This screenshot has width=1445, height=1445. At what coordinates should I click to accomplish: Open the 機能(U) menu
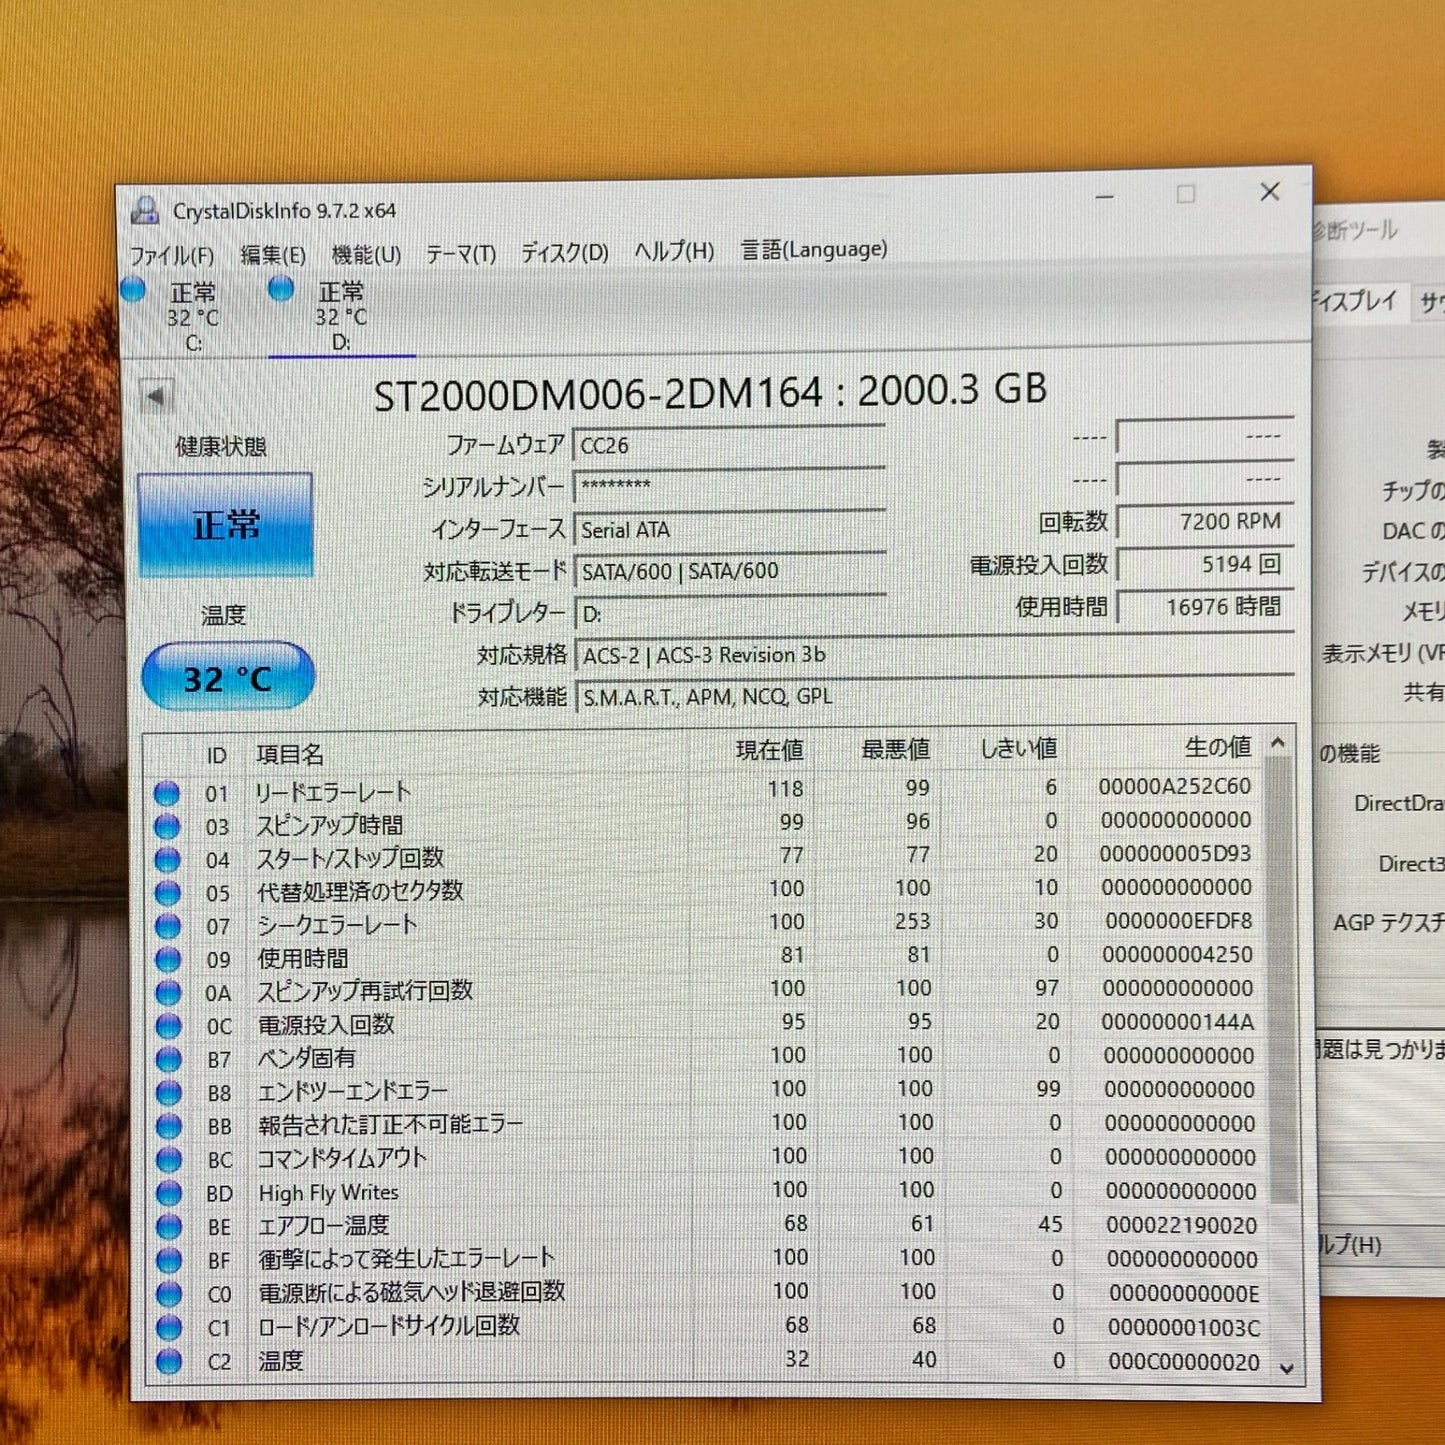[x=366, y=254]
